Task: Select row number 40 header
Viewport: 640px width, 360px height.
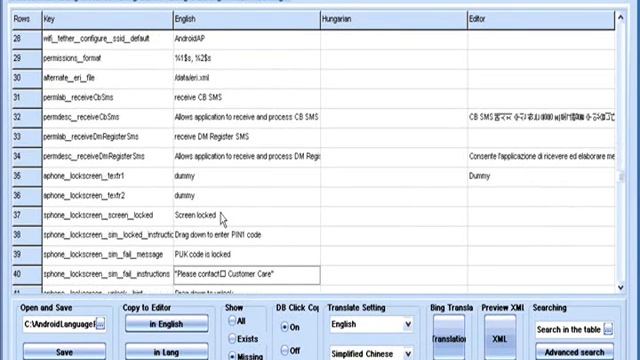Action: click(27, 274)
